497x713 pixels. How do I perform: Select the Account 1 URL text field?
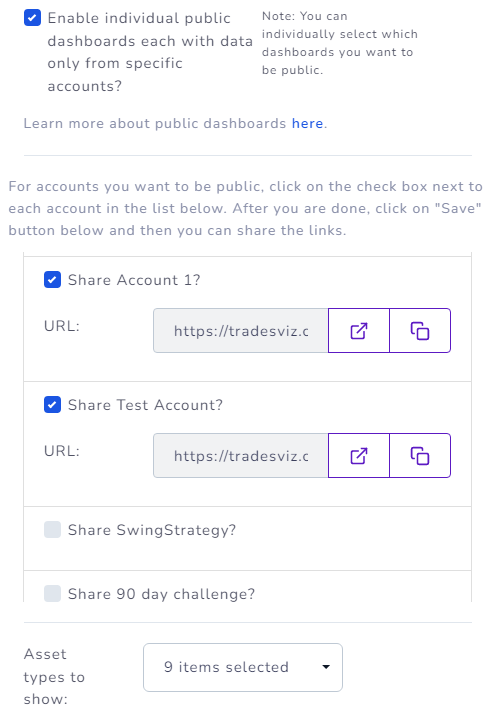241,331
